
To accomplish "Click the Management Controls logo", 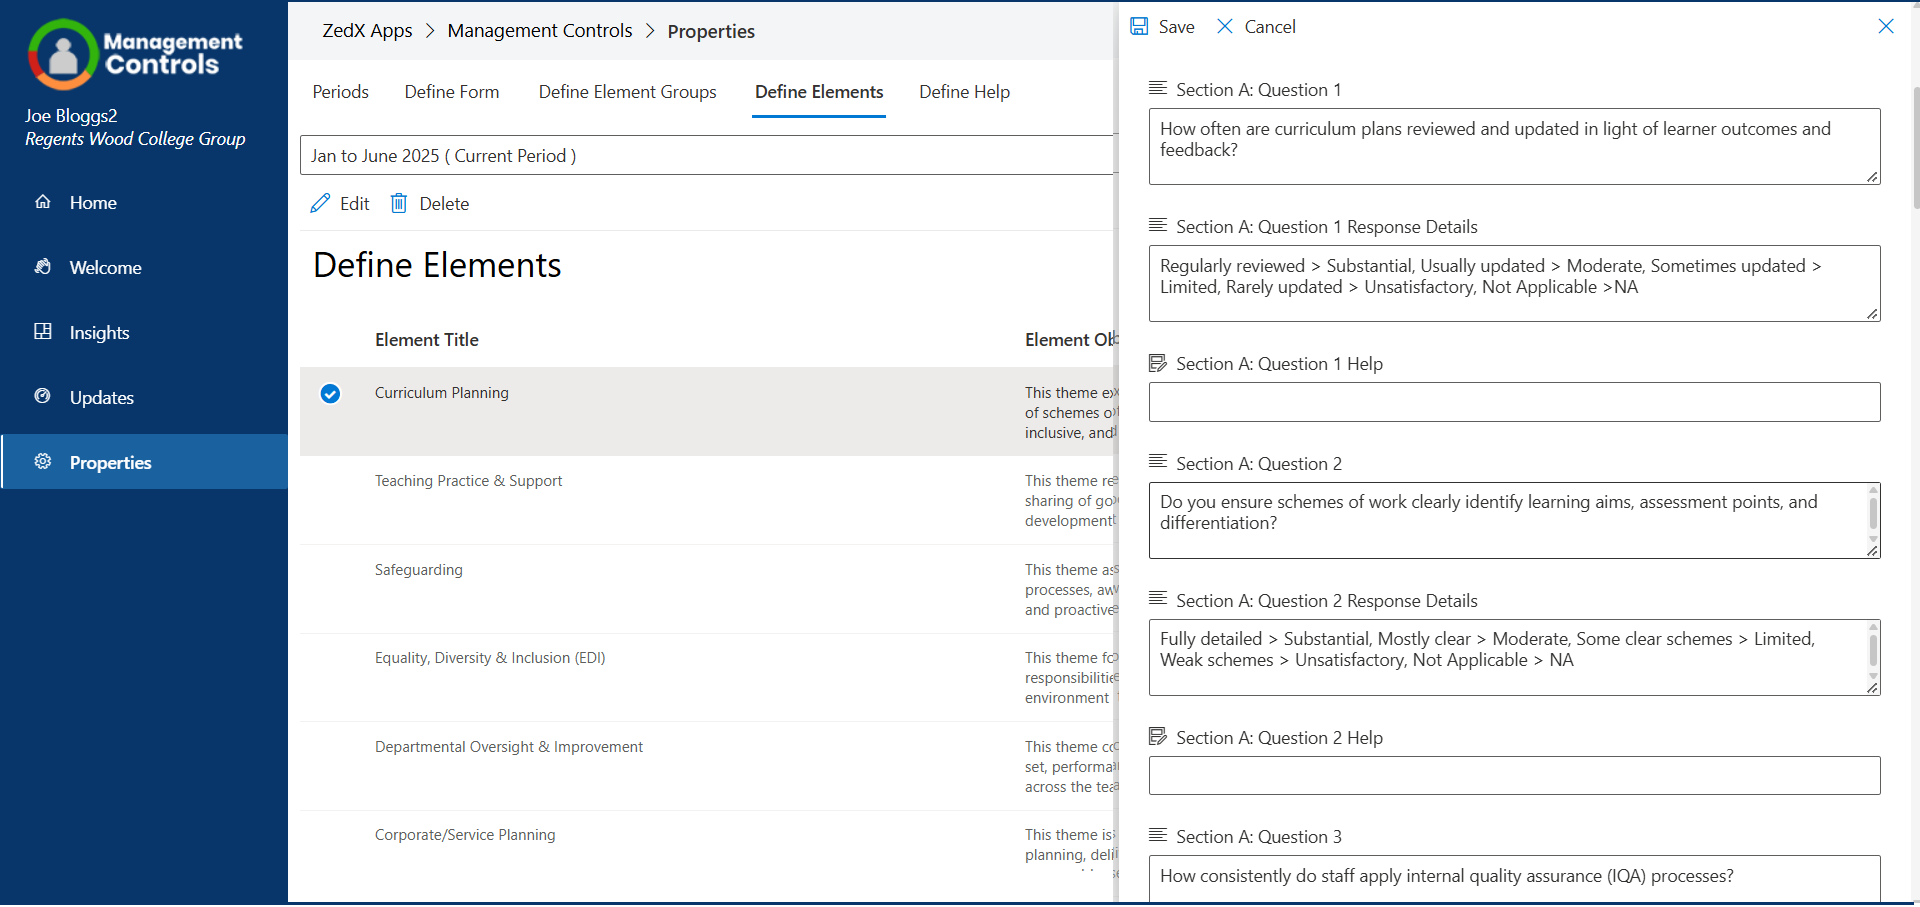I will [135, 54].
